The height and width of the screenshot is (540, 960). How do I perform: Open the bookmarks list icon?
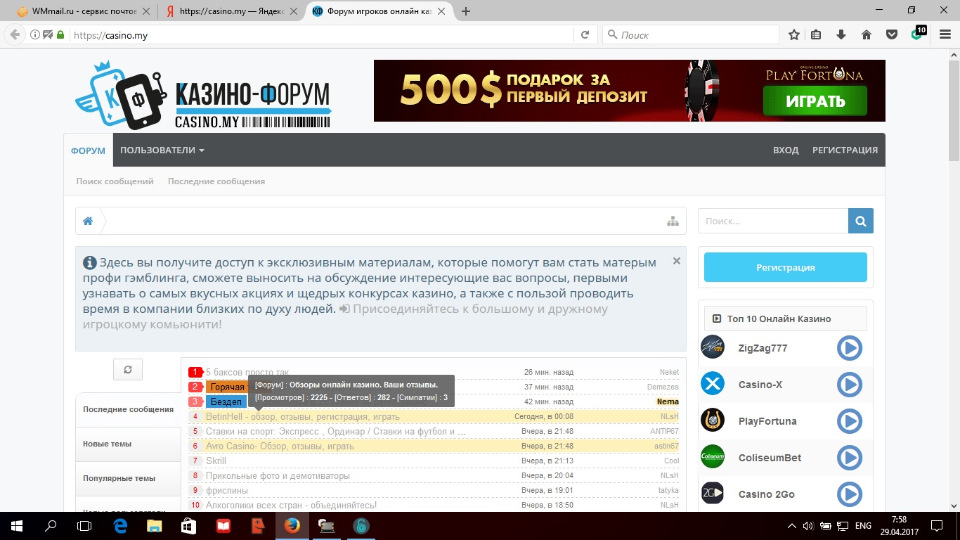pyautogui.click(x=816, y=35)
